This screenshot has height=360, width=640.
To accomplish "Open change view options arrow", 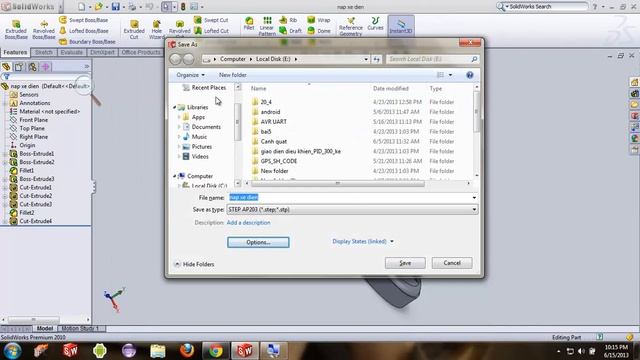I will 450,75.
